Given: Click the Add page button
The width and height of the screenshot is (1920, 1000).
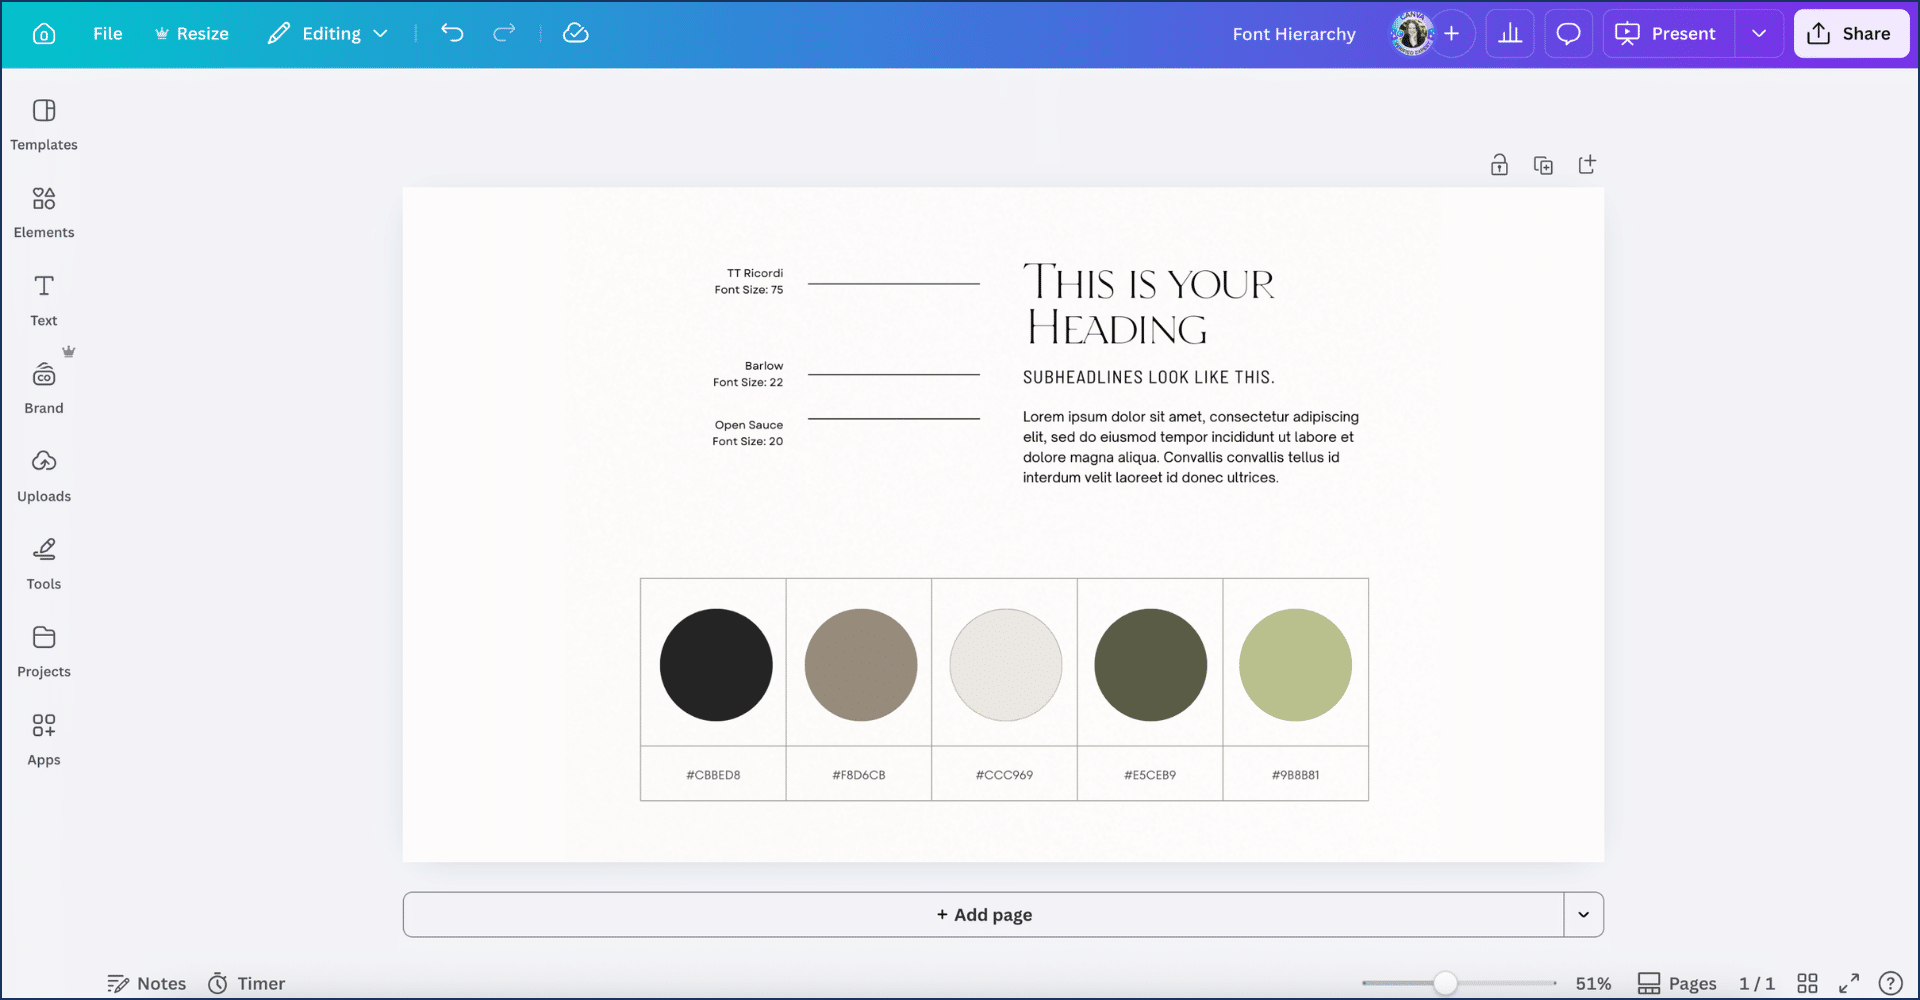Looking at the screenshot, I should [983, 914].
